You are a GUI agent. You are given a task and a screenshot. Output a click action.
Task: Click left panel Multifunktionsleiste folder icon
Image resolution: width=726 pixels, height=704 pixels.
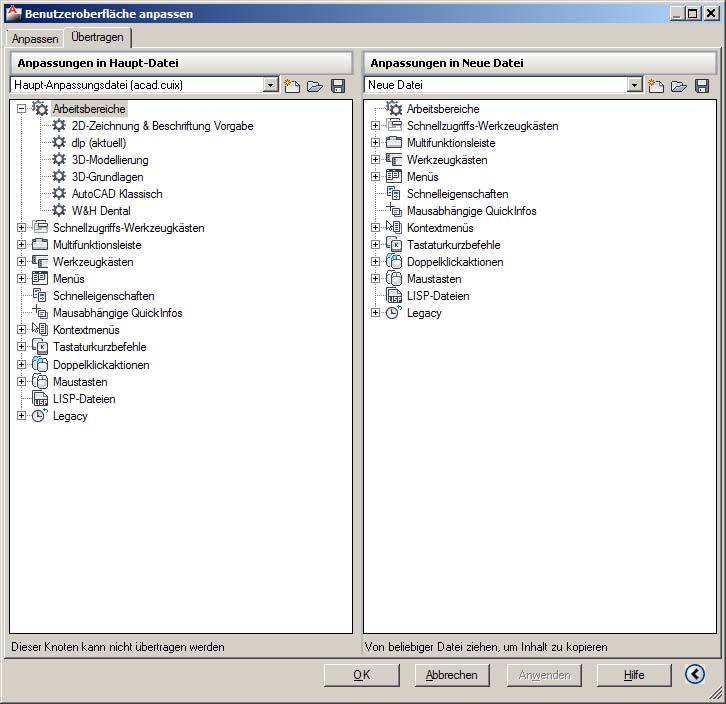point(40,244)
